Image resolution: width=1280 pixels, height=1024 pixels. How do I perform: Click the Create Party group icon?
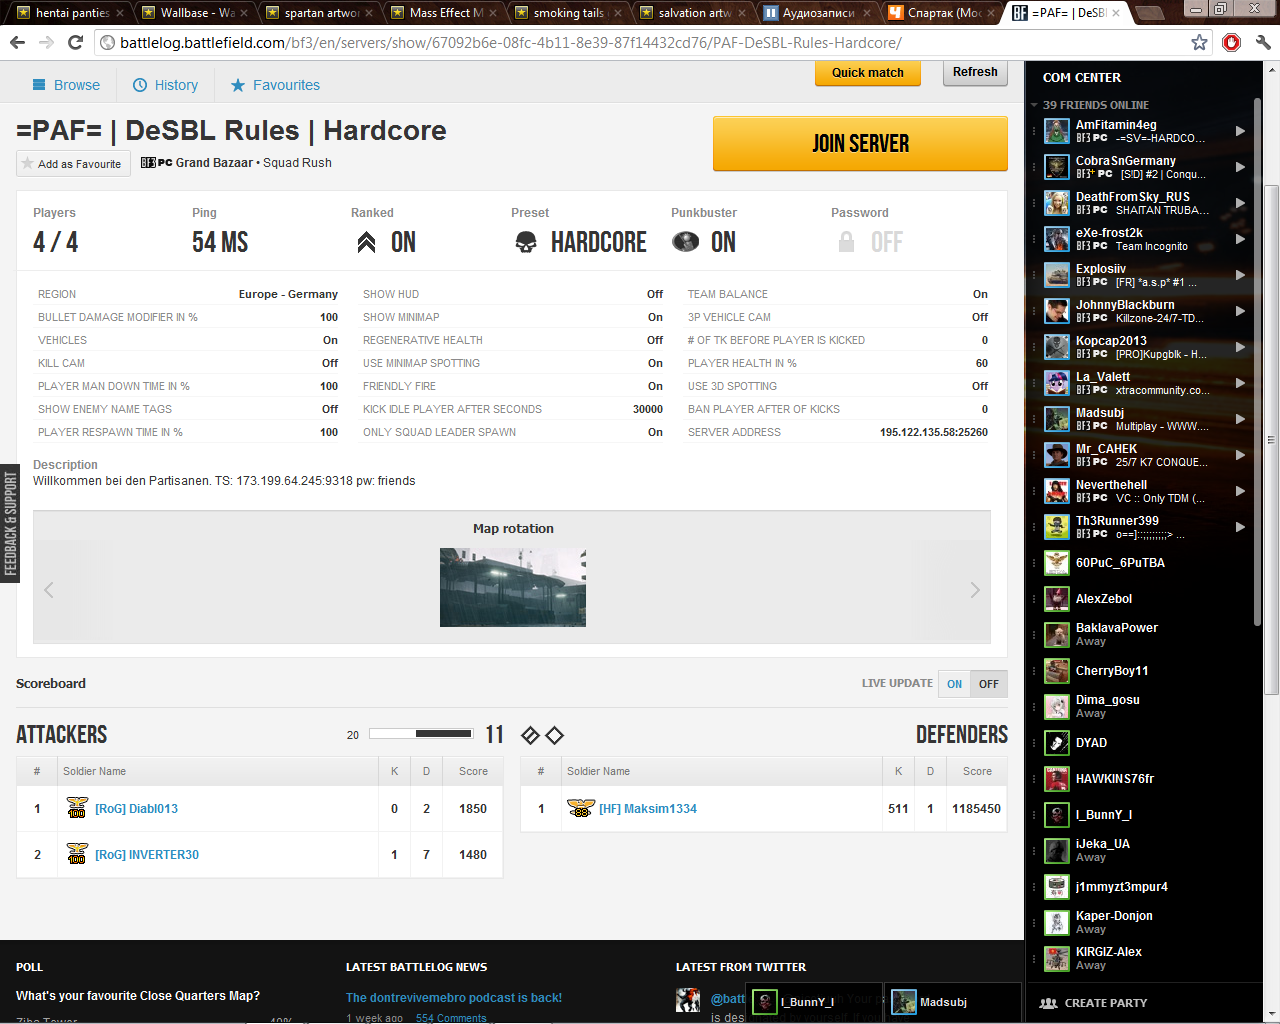(x=1048, y=1003)
